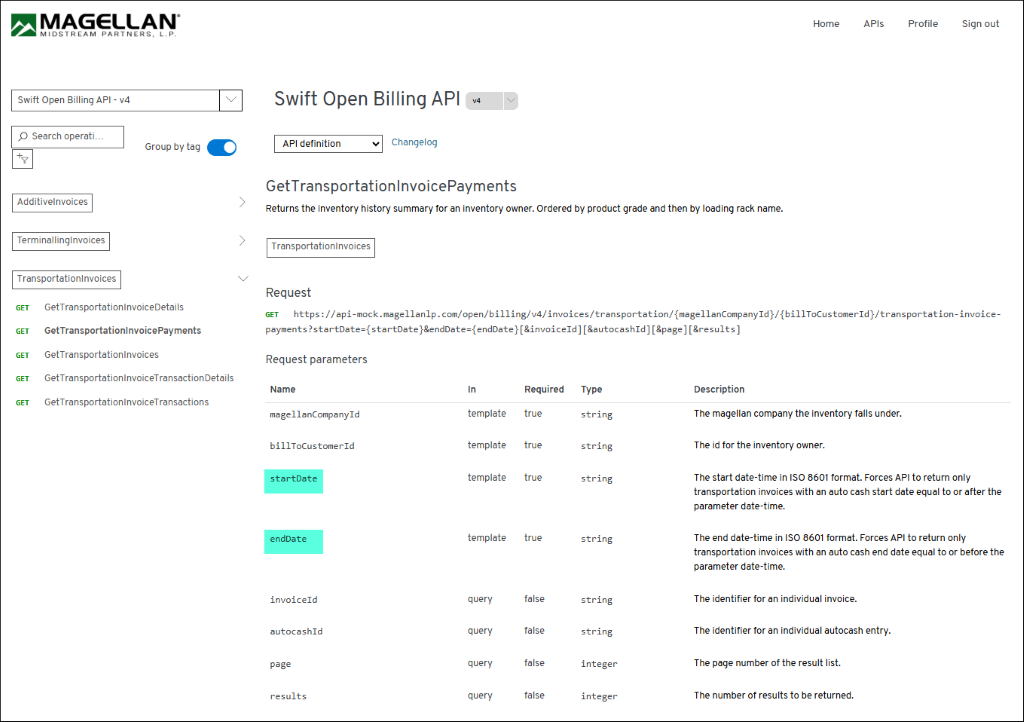This screenshot has height=722, width=1024.
Task: Disable the Group by tag toggle
Action: click(221, 146)
